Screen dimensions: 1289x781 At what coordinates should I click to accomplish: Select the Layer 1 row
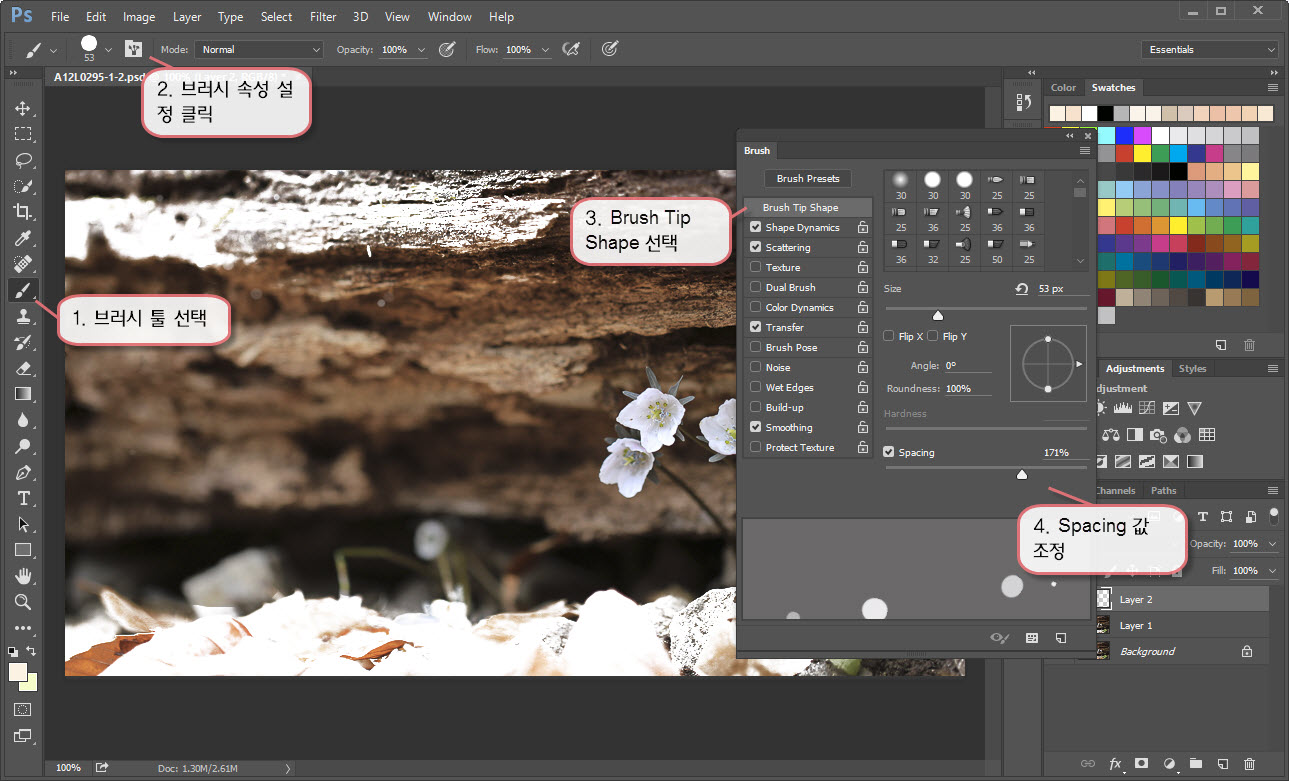[x=1181, y=625]
